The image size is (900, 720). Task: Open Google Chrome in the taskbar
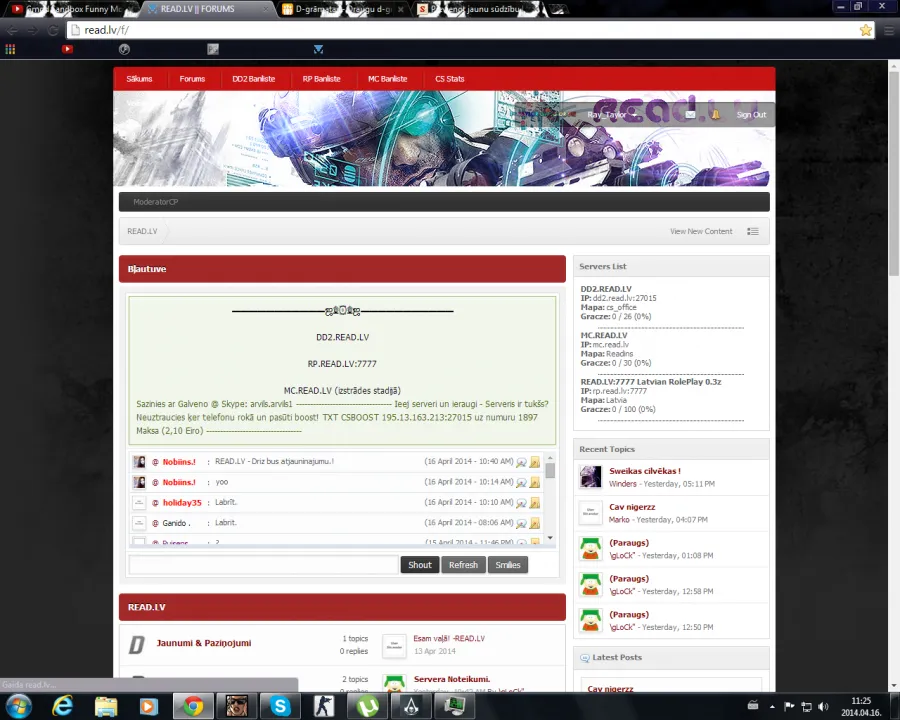193,706
